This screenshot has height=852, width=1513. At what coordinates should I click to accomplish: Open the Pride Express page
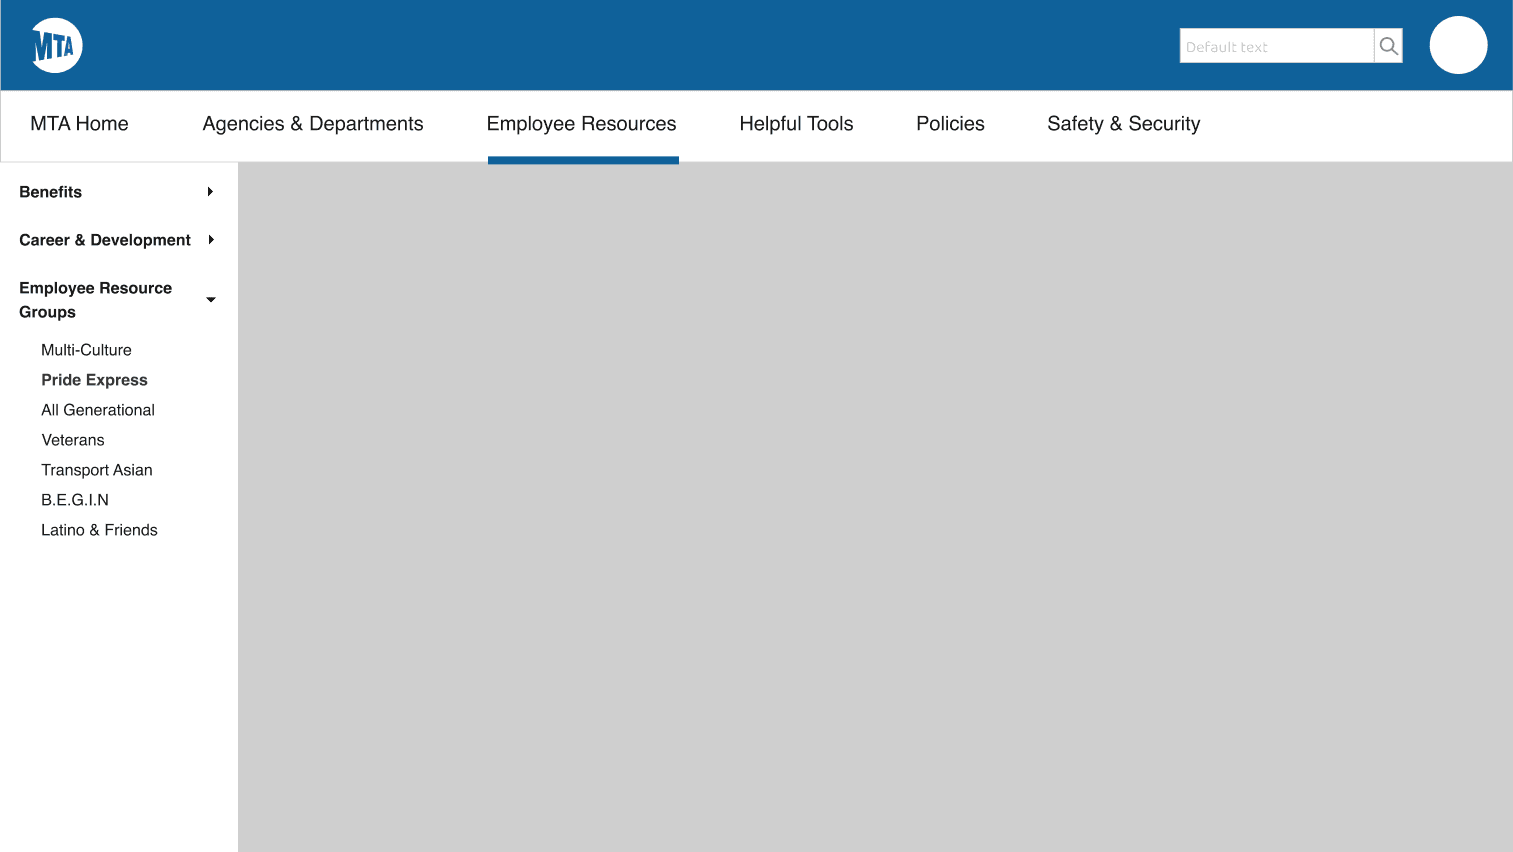point(94,380)
